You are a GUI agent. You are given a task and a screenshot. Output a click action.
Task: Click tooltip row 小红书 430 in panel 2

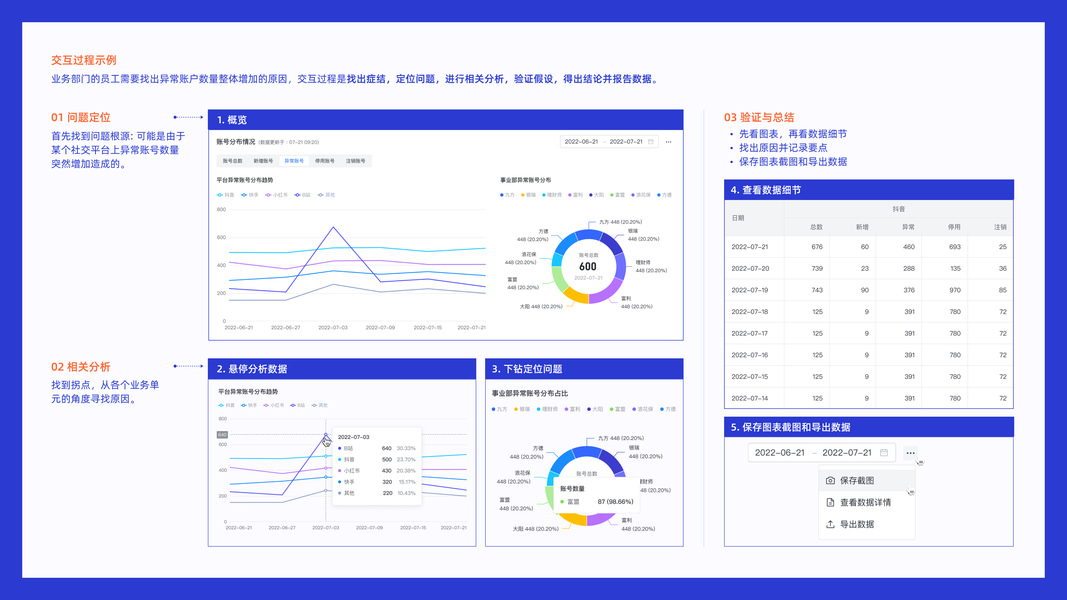pyautogui.click(x=376, y=471)
